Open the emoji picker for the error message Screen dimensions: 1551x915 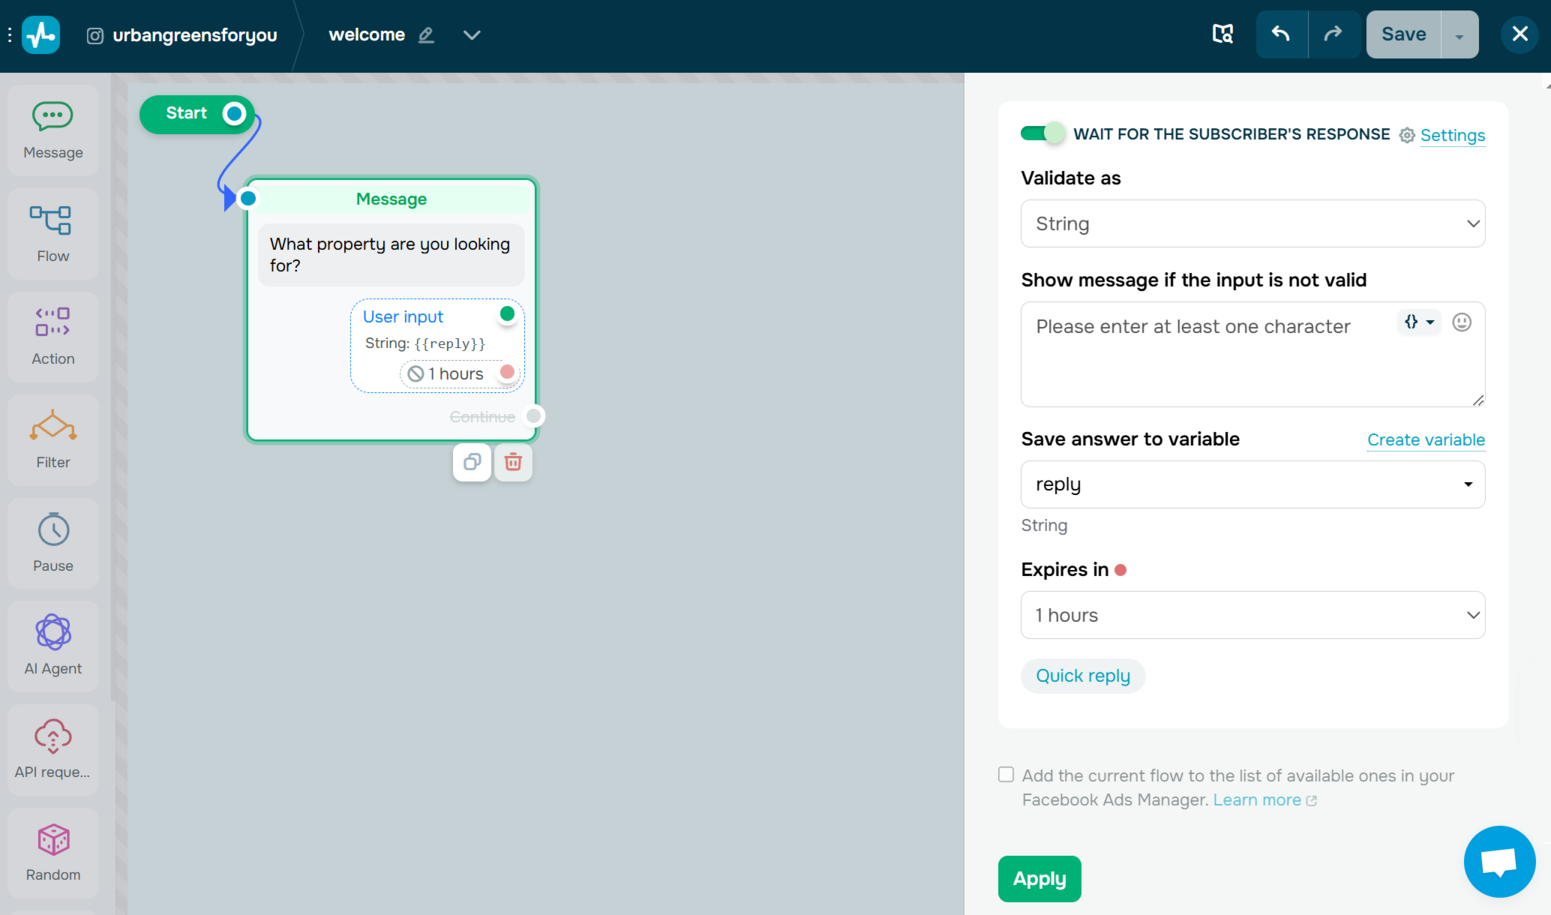click(1461, 322)
